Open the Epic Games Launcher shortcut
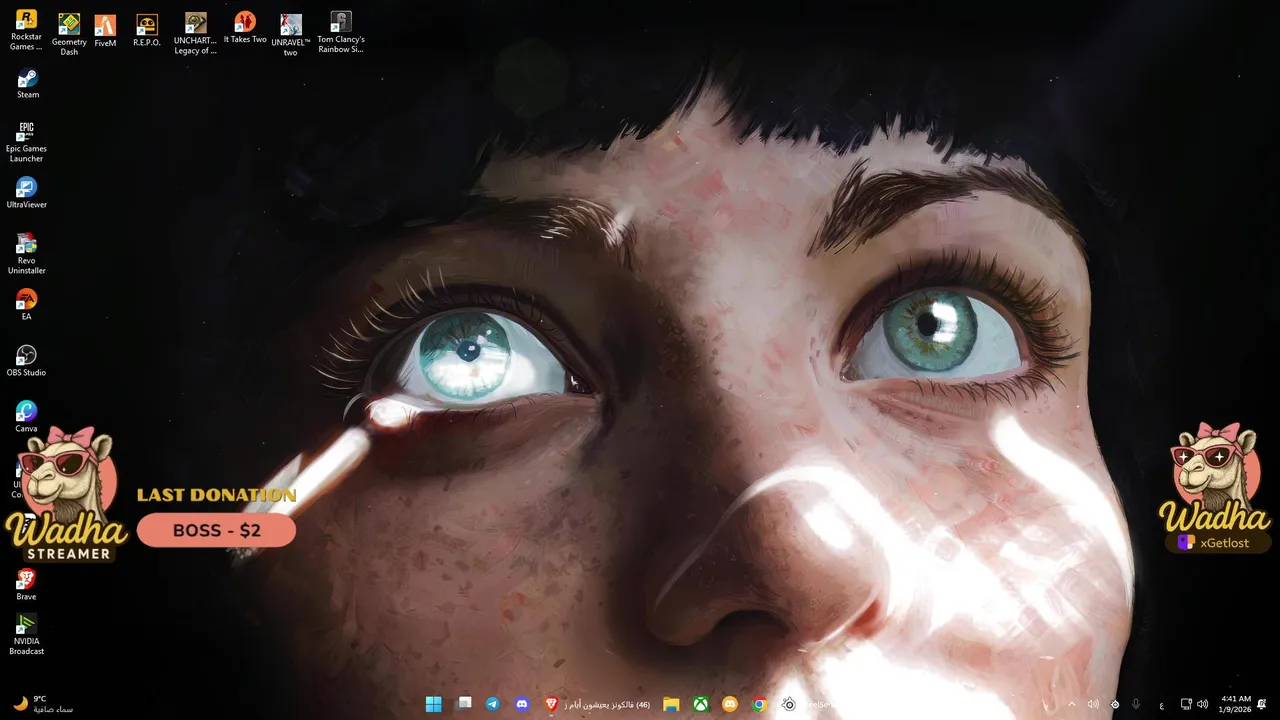 click(27, 142)
